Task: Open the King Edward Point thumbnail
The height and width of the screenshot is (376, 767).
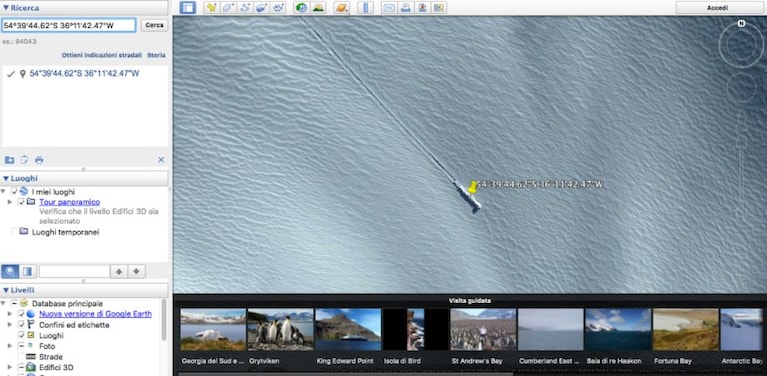Action: (348, 330)
